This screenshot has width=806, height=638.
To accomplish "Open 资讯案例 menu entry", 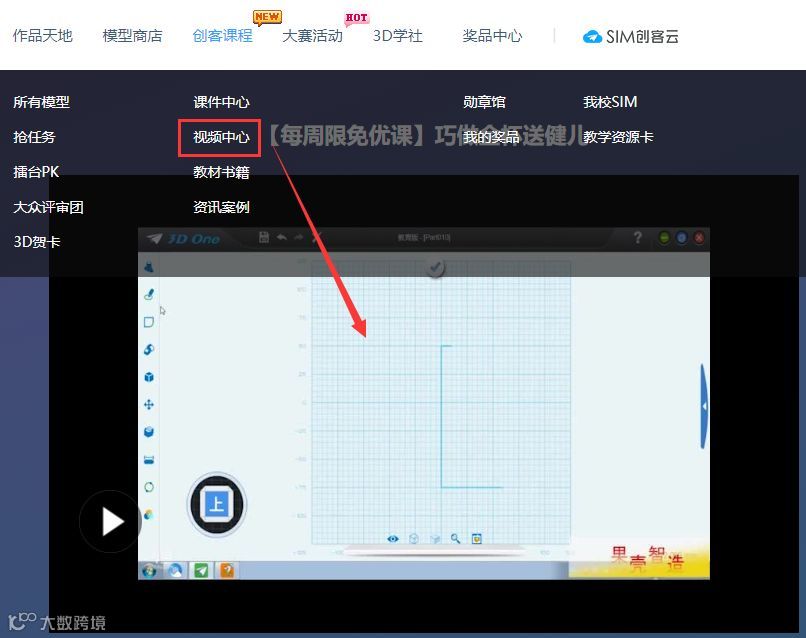I will pos(221,207).
